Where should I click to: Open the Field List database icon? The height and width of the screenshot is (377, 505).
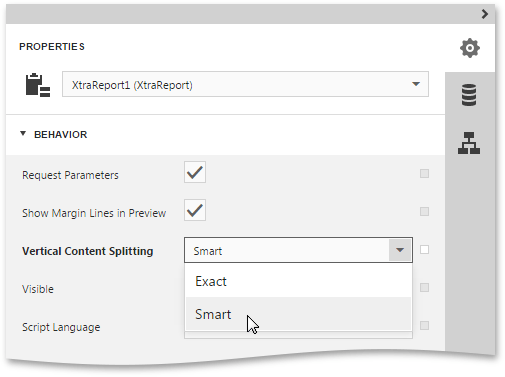tap(469, 95)
